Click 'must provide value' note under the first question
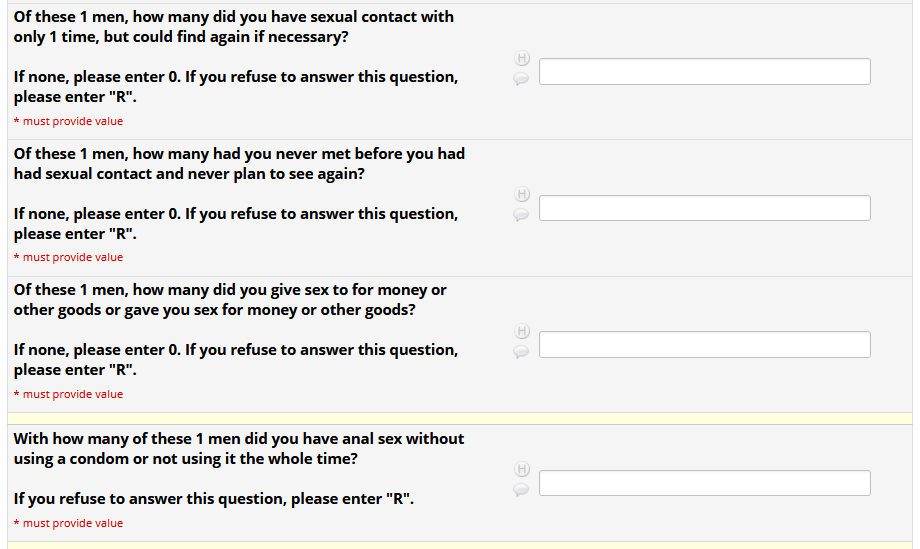The width and height of the screenshot is (920, 549). [72, 121]
